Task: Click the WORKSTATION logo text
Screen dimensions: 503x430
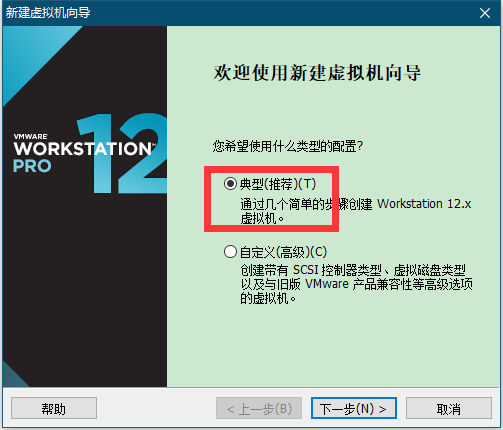Action: coord(83,149)
